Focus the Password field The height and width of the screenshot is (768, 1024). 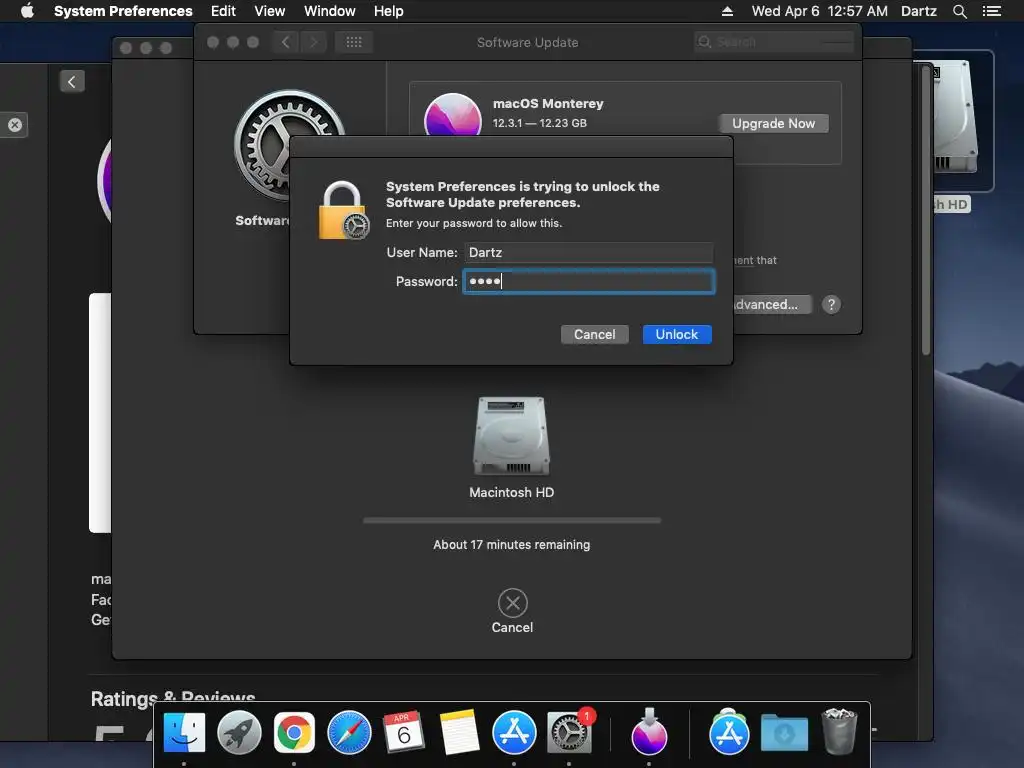(x=588, y=281)
